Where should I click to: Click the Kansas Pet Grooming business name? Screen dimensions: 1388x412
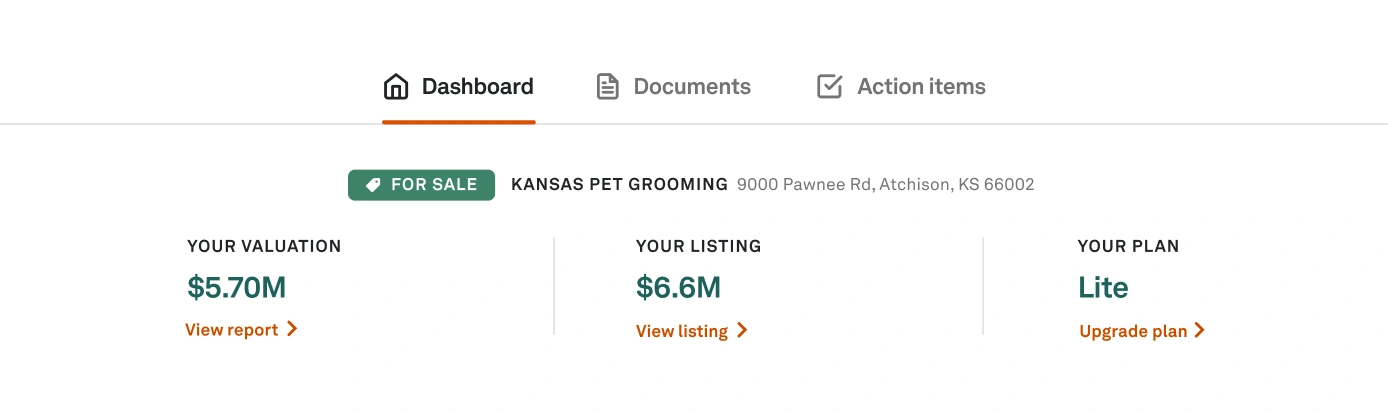[x=619, y=185]
